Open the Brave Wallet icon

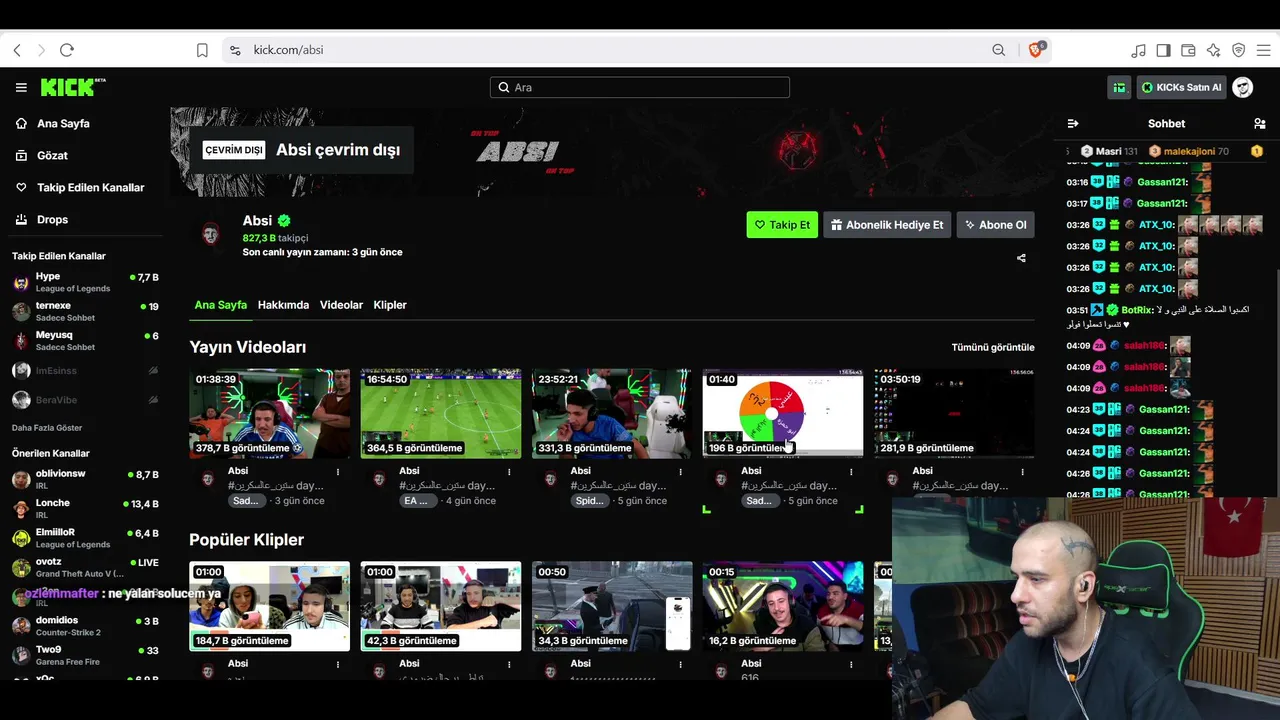pos(1188,50)
